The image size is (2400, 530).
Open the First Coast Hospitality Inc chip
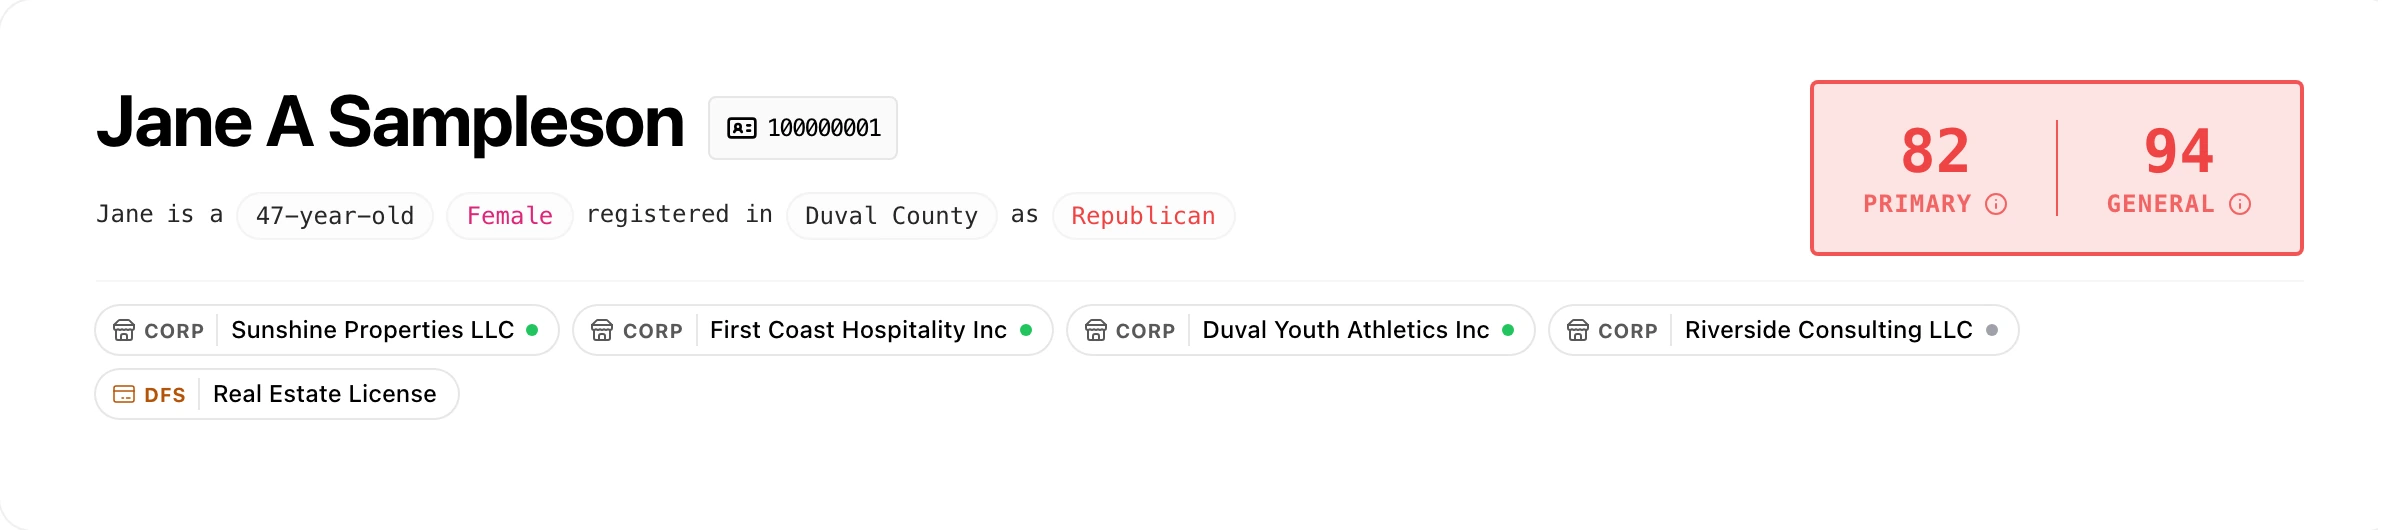858,330
